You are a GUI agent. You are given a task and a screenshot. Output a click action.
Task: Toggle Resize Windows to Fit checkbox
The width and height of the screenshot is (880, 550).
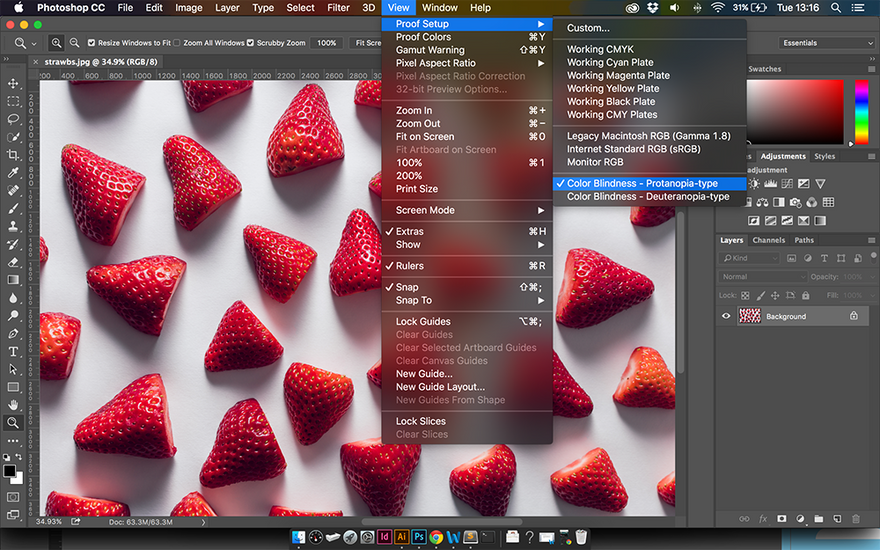(x=91, y=43)
